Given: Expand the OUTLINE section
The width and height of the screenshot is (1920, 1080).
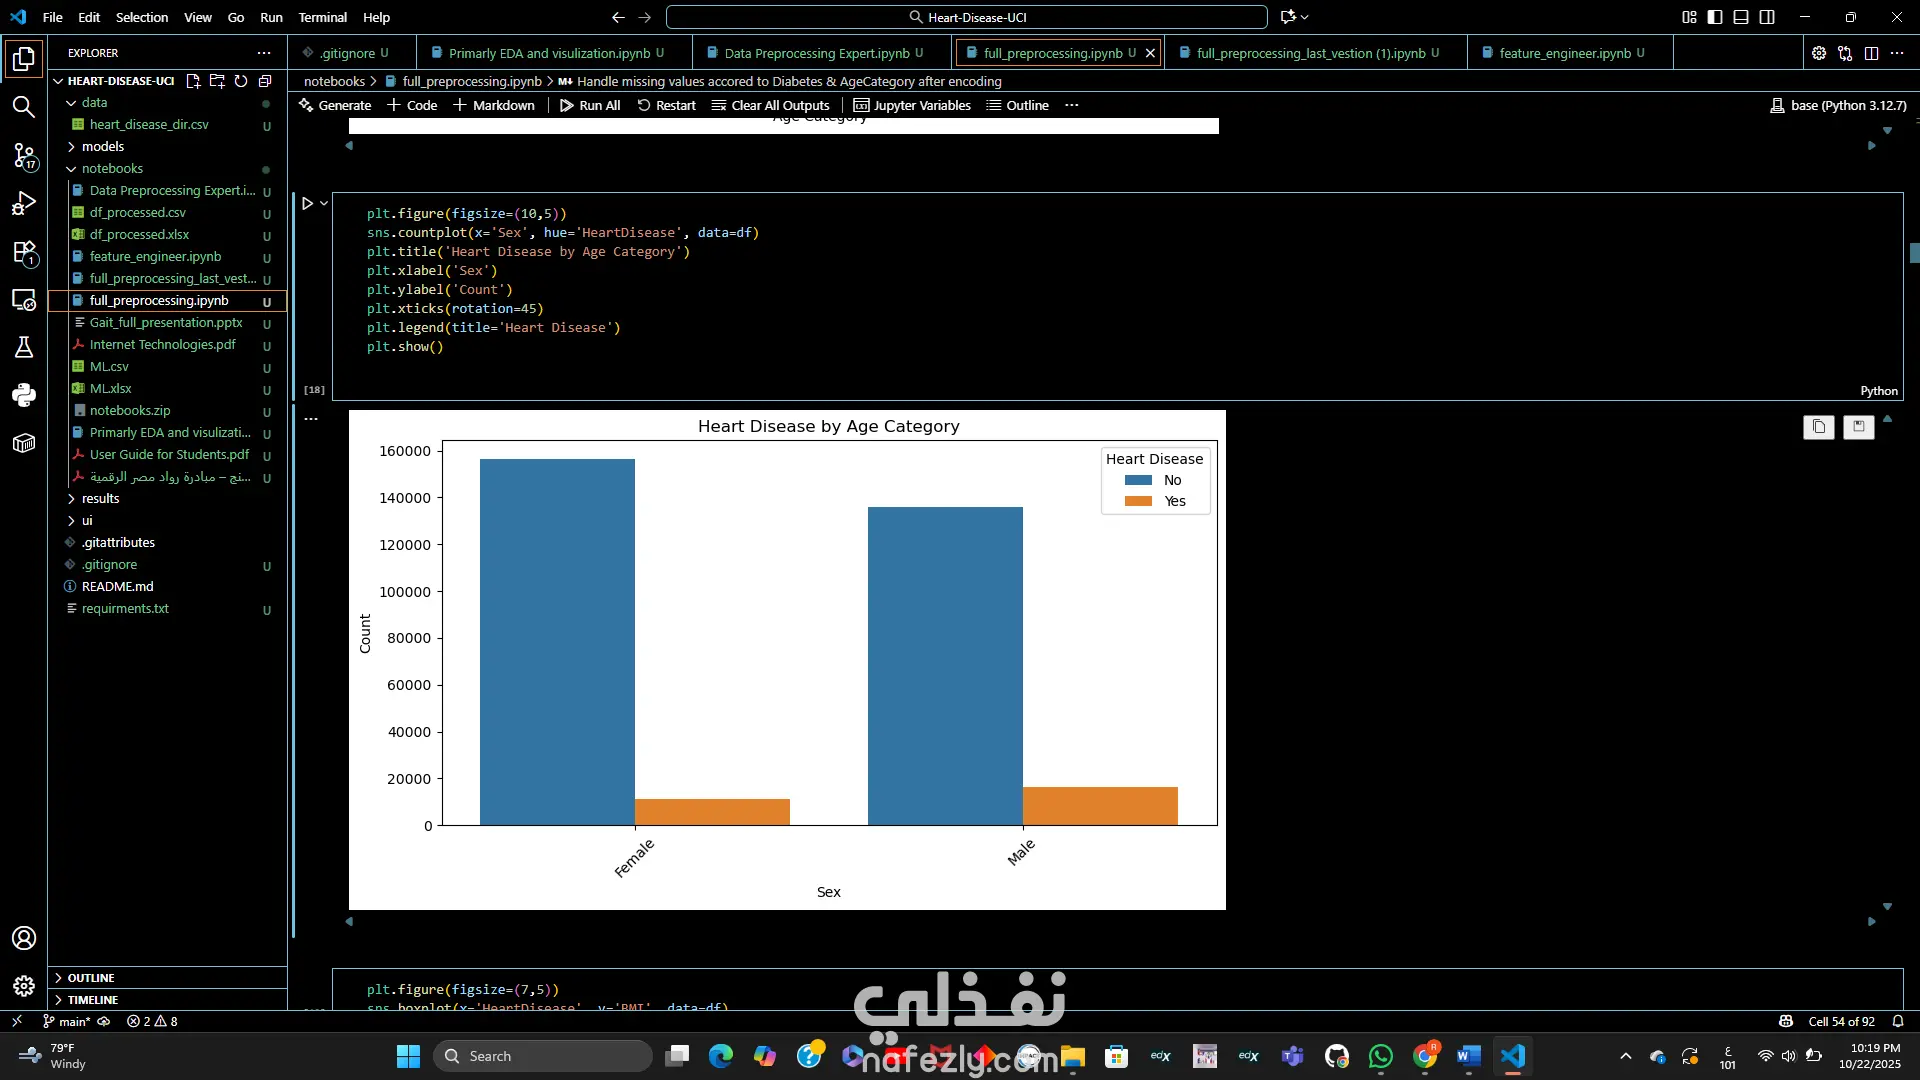Looking at the screenshot, I should (91, 978).
